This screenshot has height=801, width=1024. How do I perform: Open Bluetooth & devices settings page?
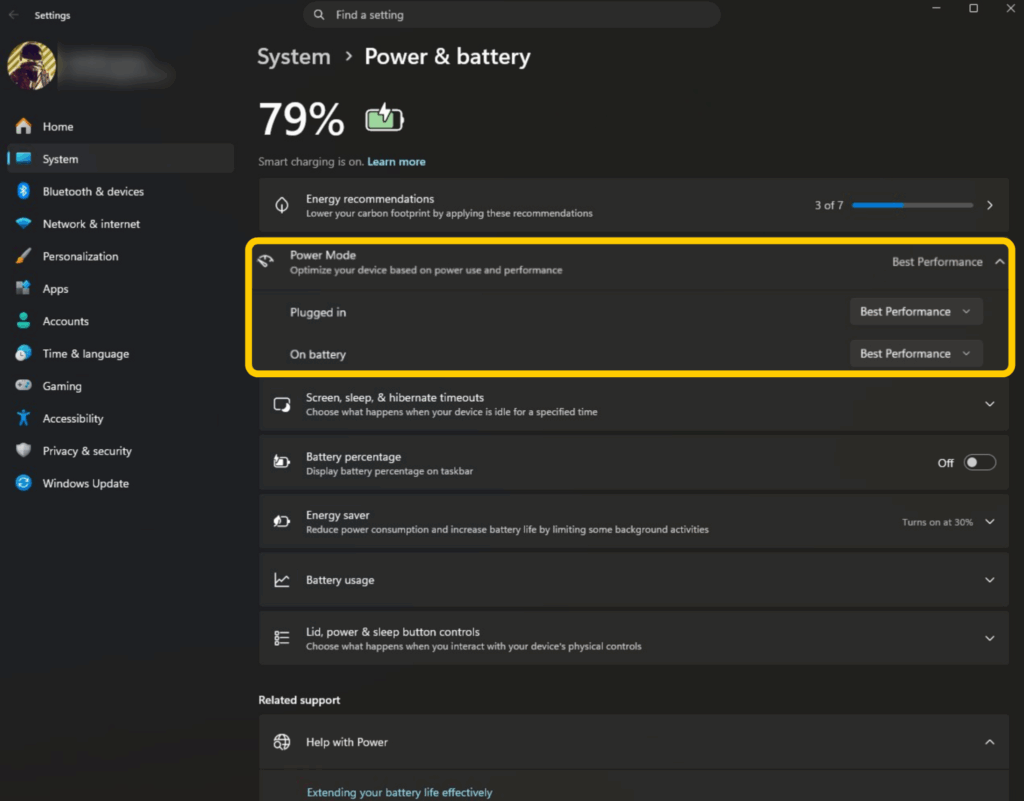click(120, 191)
